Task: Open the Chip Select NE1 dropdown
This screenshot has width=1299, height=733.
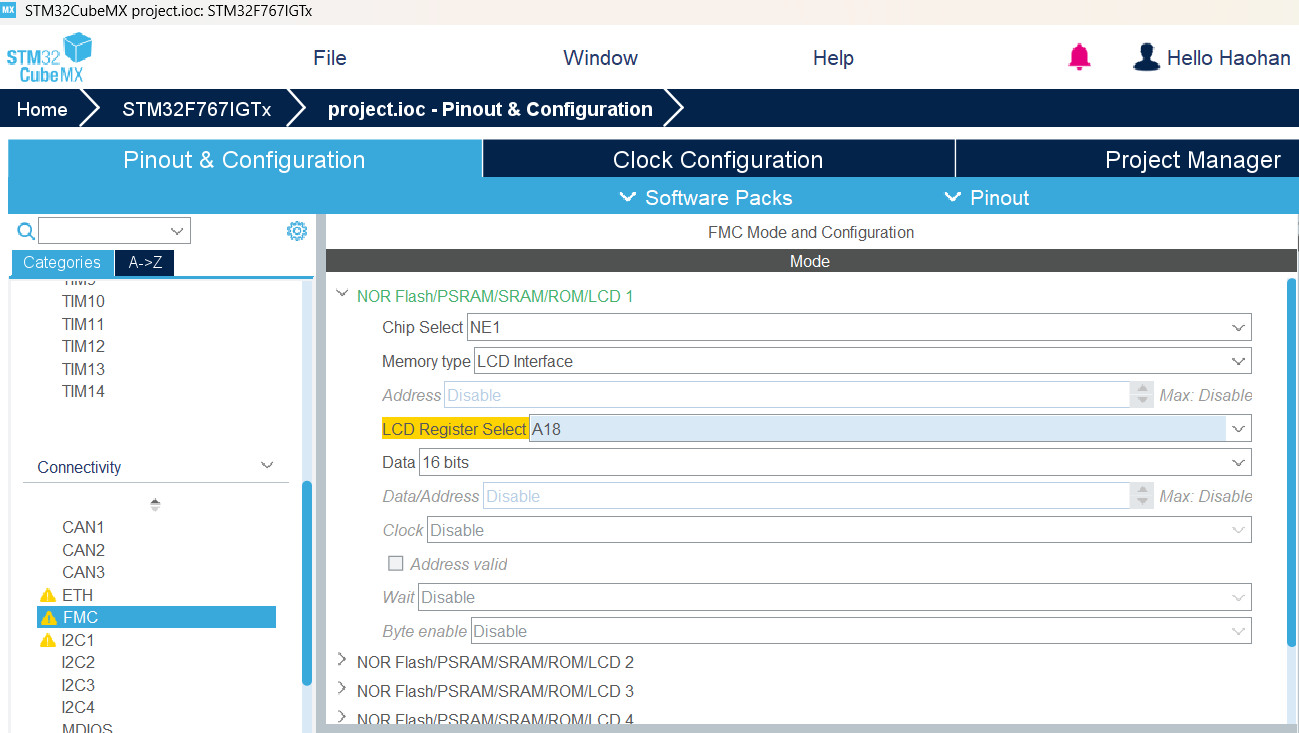Action: coord(859,327)
